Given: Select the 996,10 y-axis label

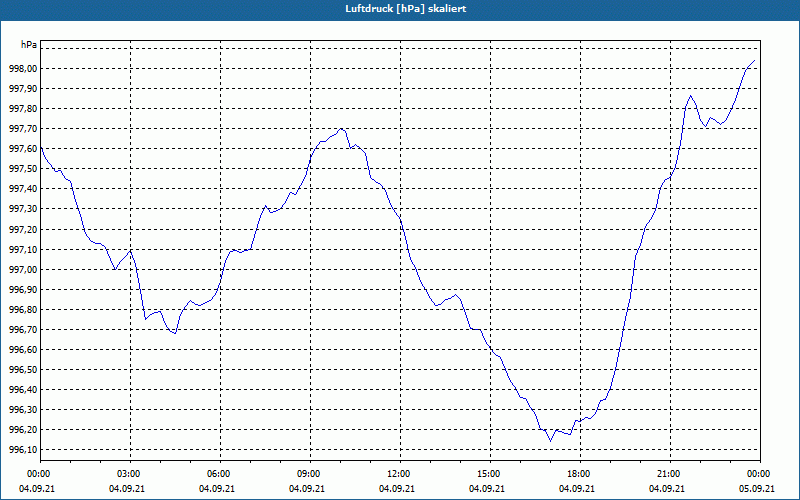Looking at the screenshot, I should click(23, 450).
